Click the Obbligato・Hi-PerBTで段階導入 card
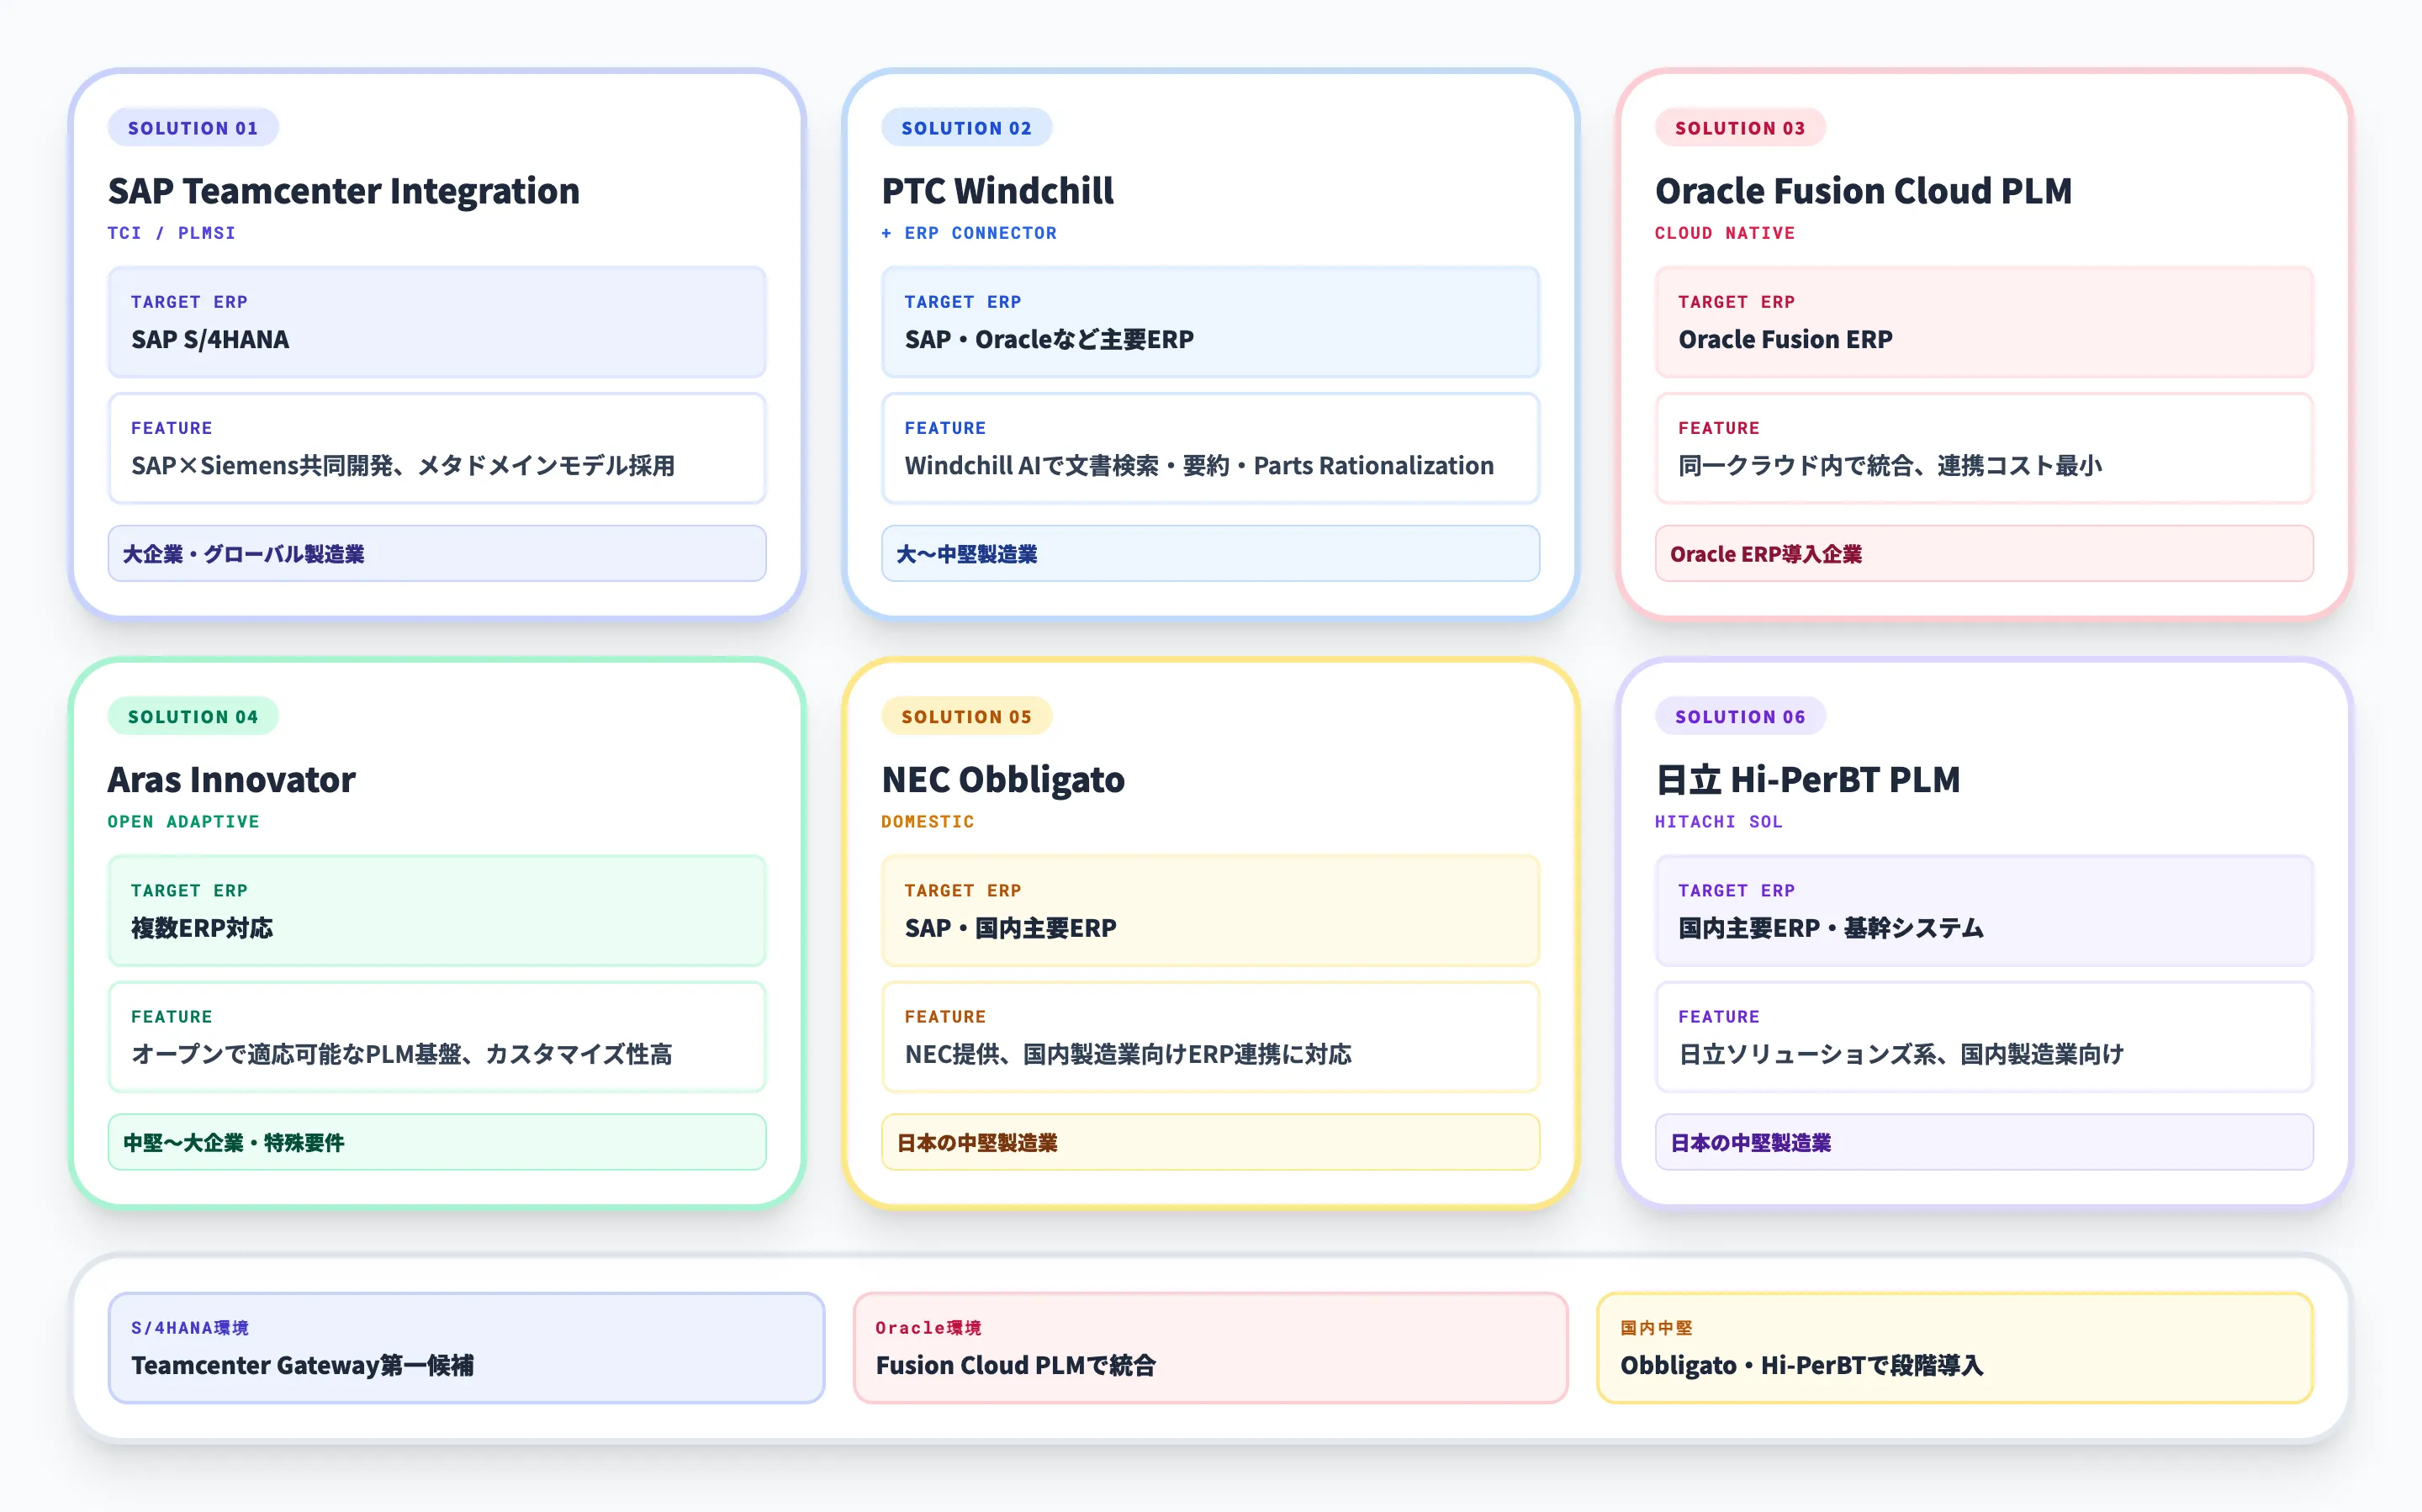Image resolution: width=2422 pixels, height=1512 pixels. pyautogui.click(x=1954, y=1347)
